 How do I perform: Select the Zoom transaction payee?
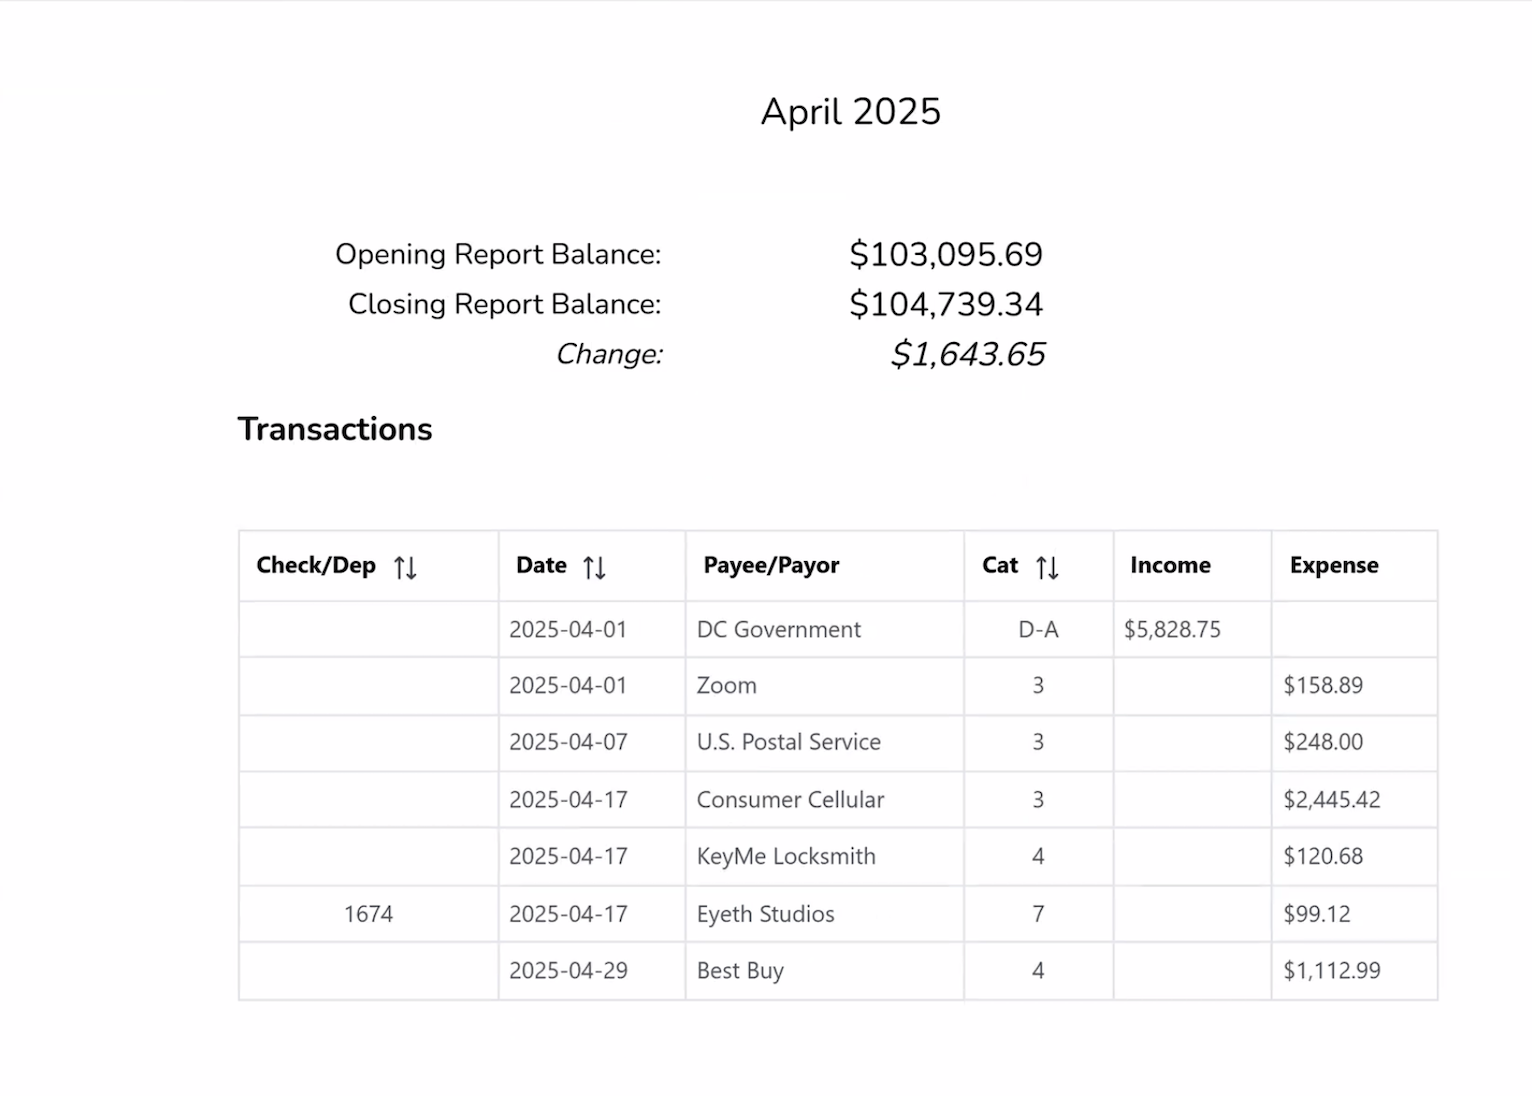pyautogui.click(x=727, y=685)
